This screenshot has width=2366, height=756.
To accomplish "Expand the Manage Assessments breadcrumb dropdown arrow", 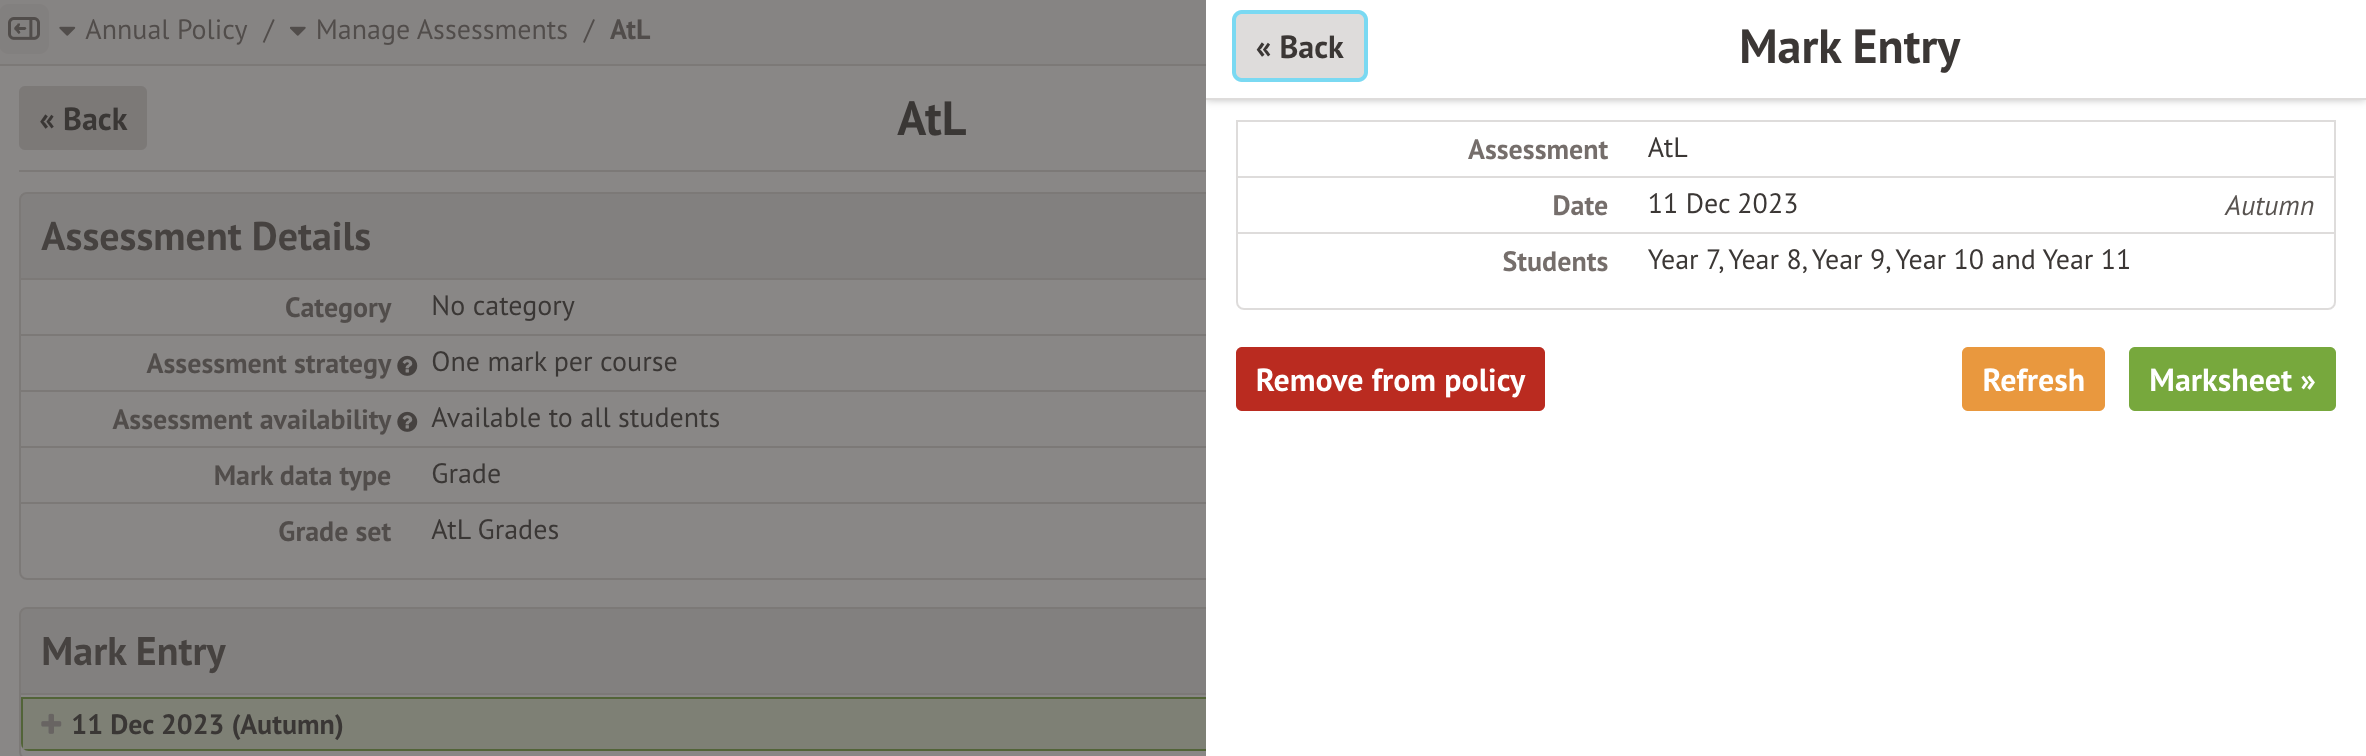I will click(297, 31).
